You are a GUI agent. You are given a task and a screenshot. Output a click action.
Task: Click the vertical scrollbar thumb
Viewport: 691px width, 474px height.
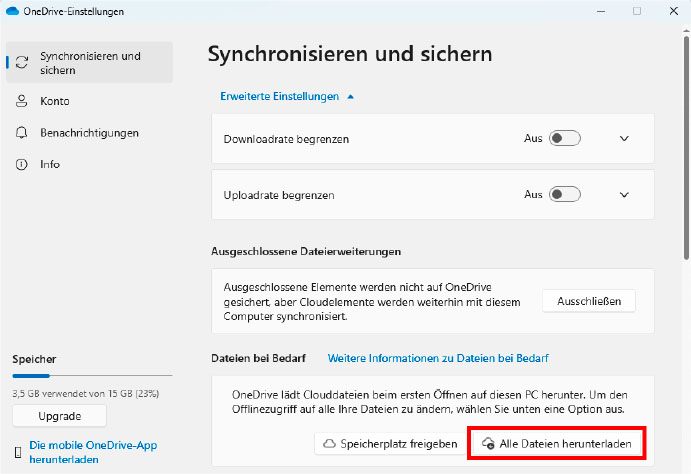click(x=686, y=148)
